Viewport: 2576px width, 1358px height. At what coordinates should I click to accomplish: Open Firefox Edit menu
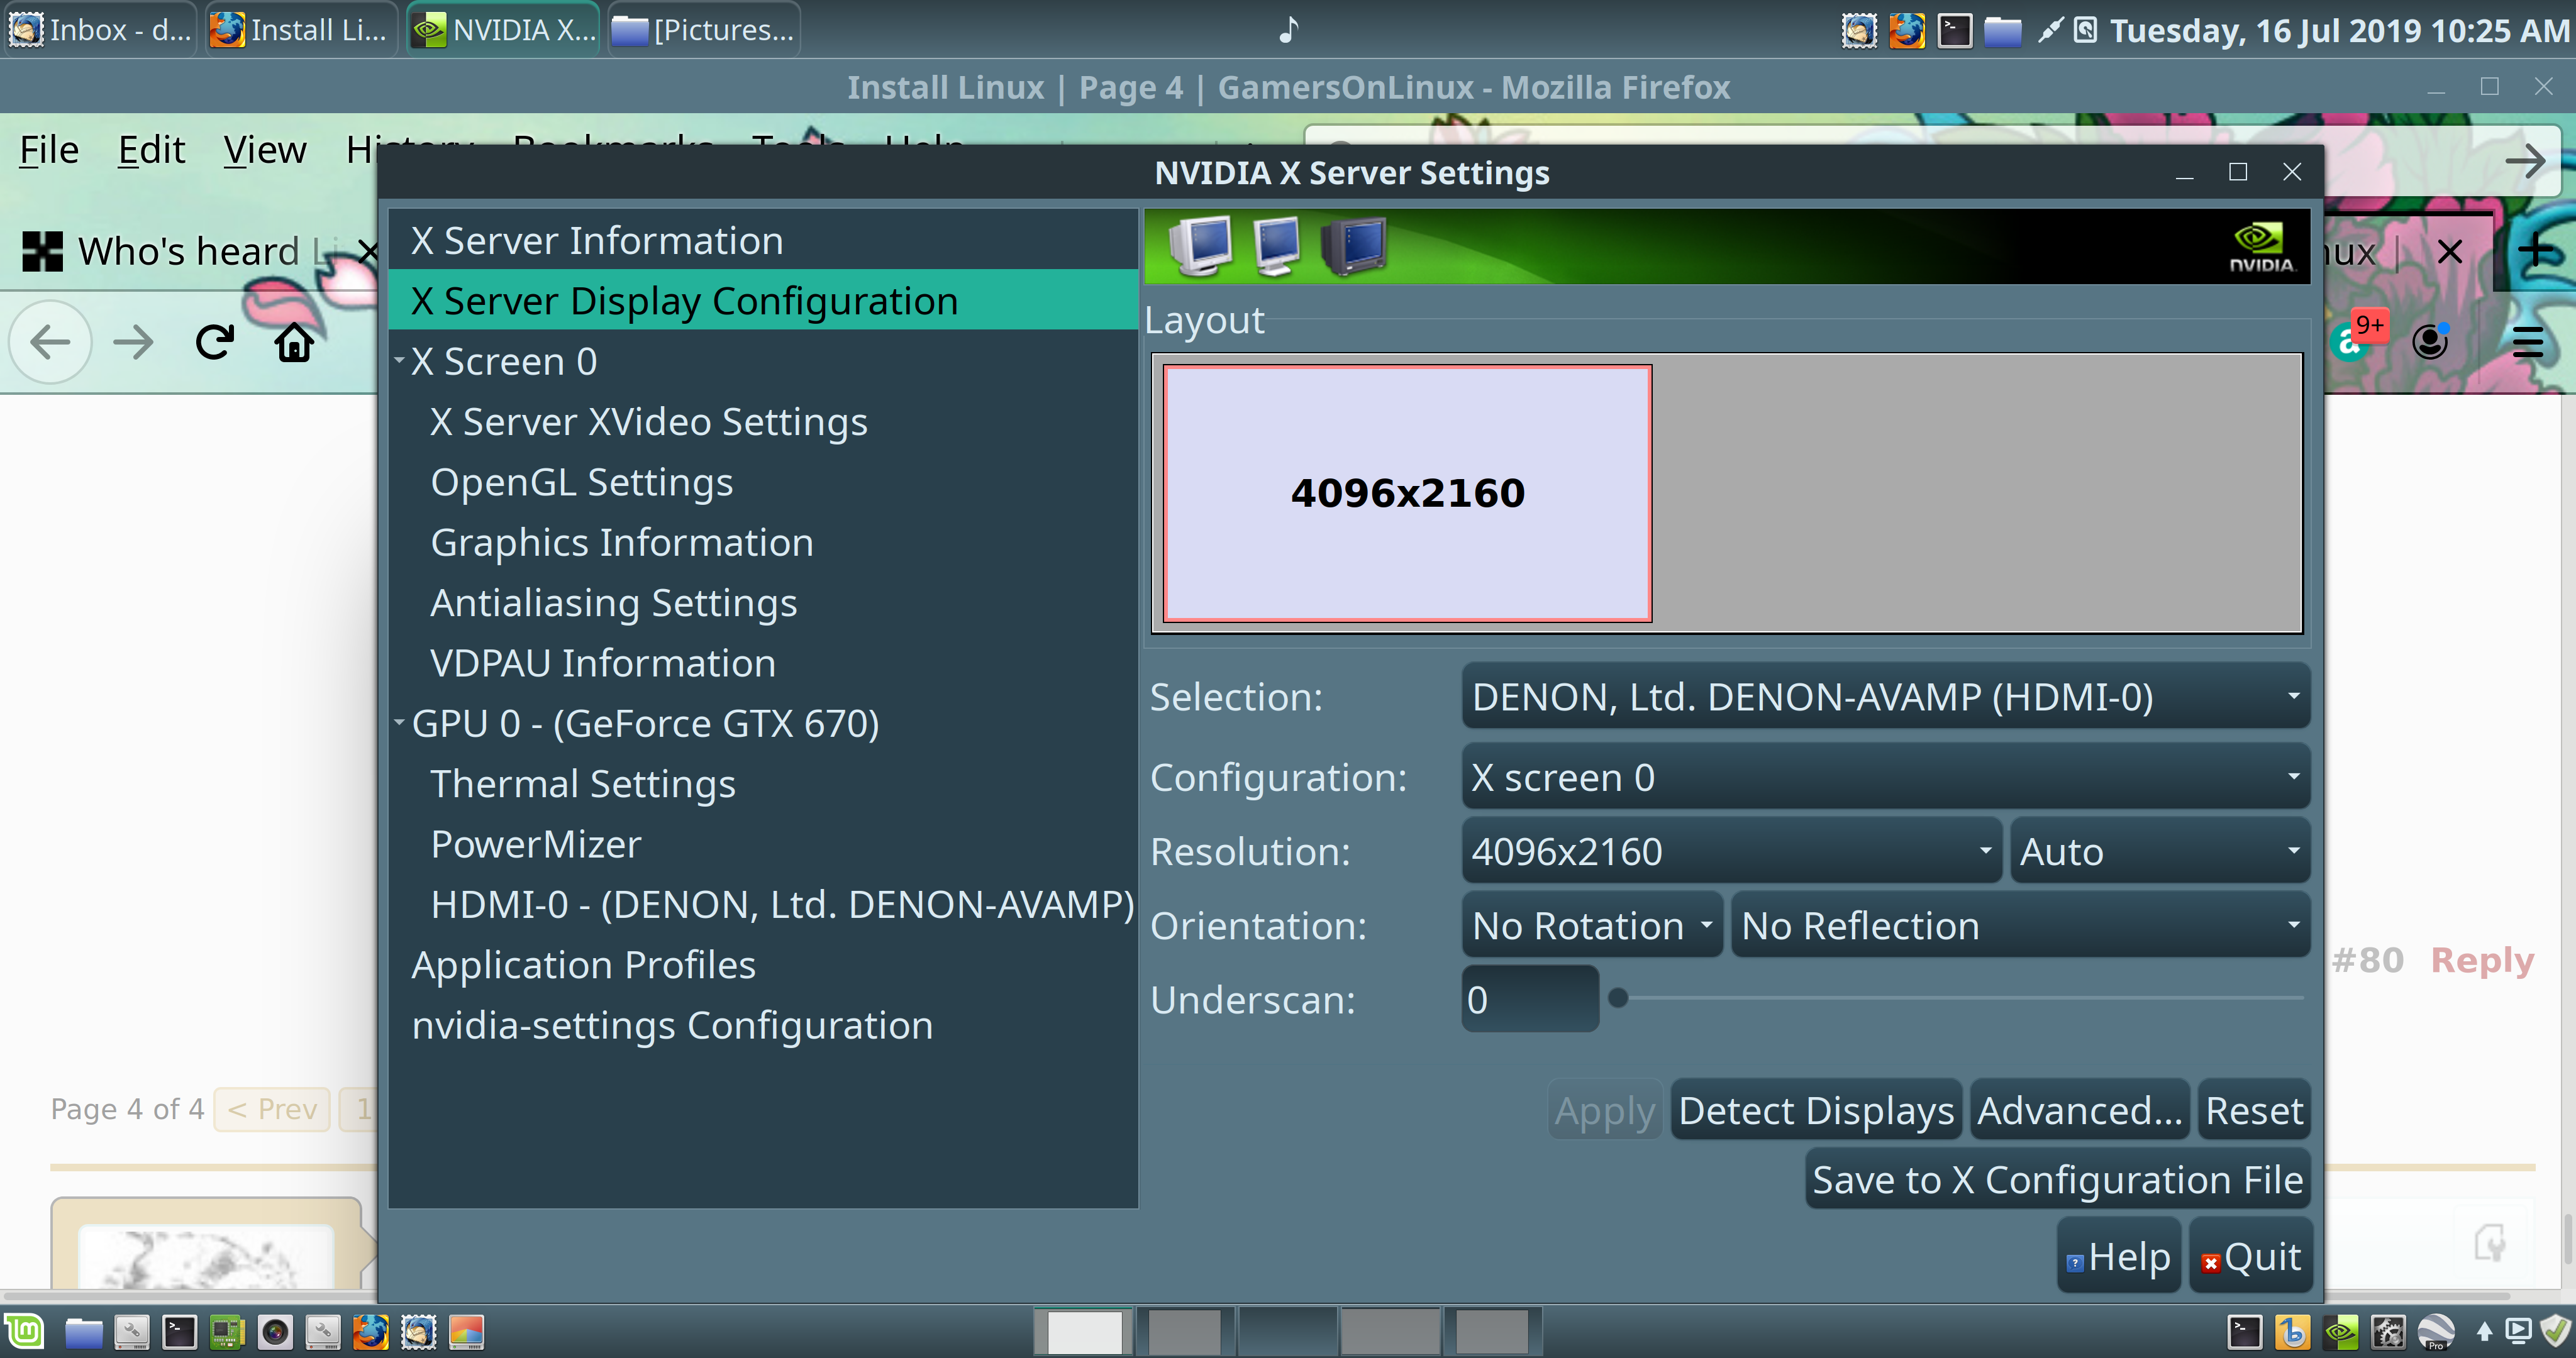[151, 150]
